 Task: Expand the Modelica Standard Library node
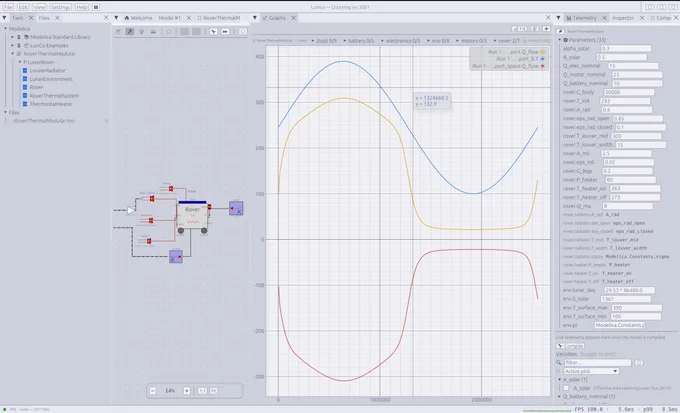(x=13, y=37)
